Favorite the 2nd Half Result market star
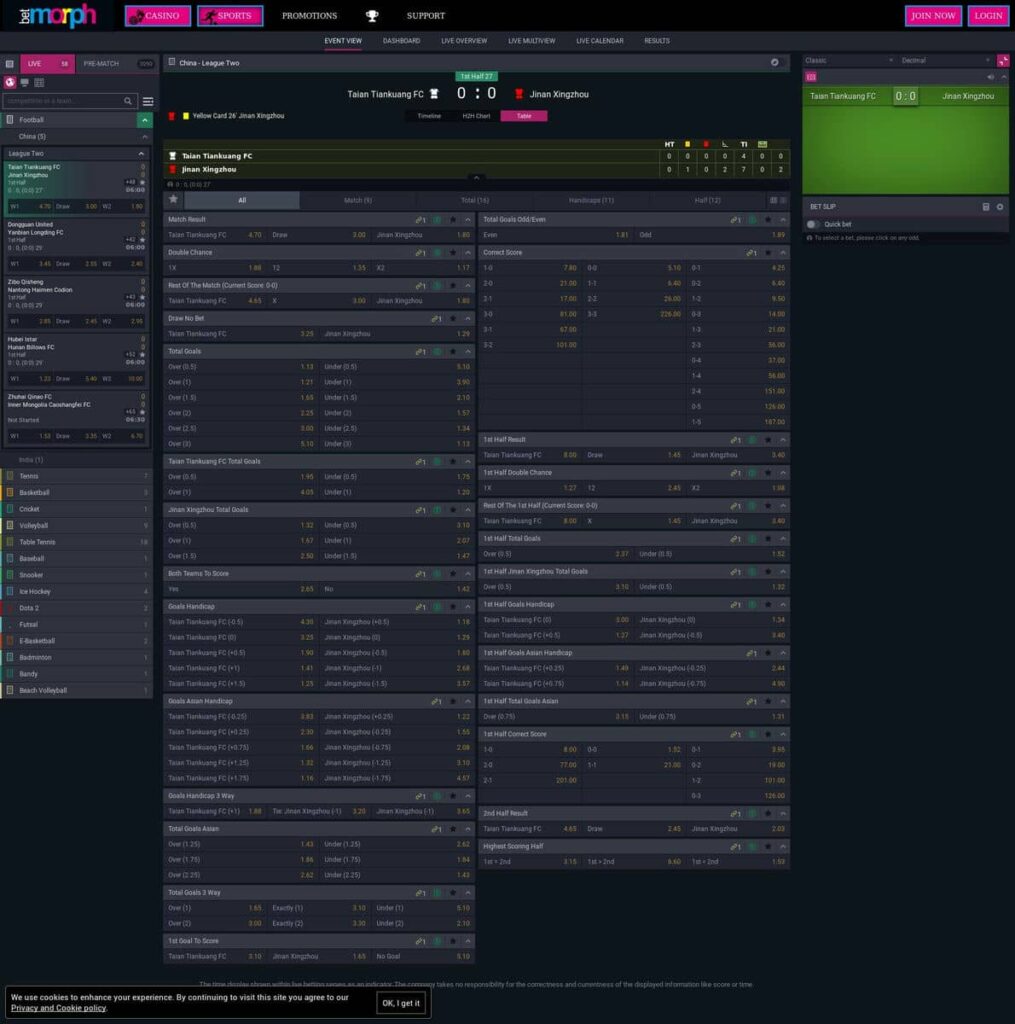 click(x=768, y=814)
